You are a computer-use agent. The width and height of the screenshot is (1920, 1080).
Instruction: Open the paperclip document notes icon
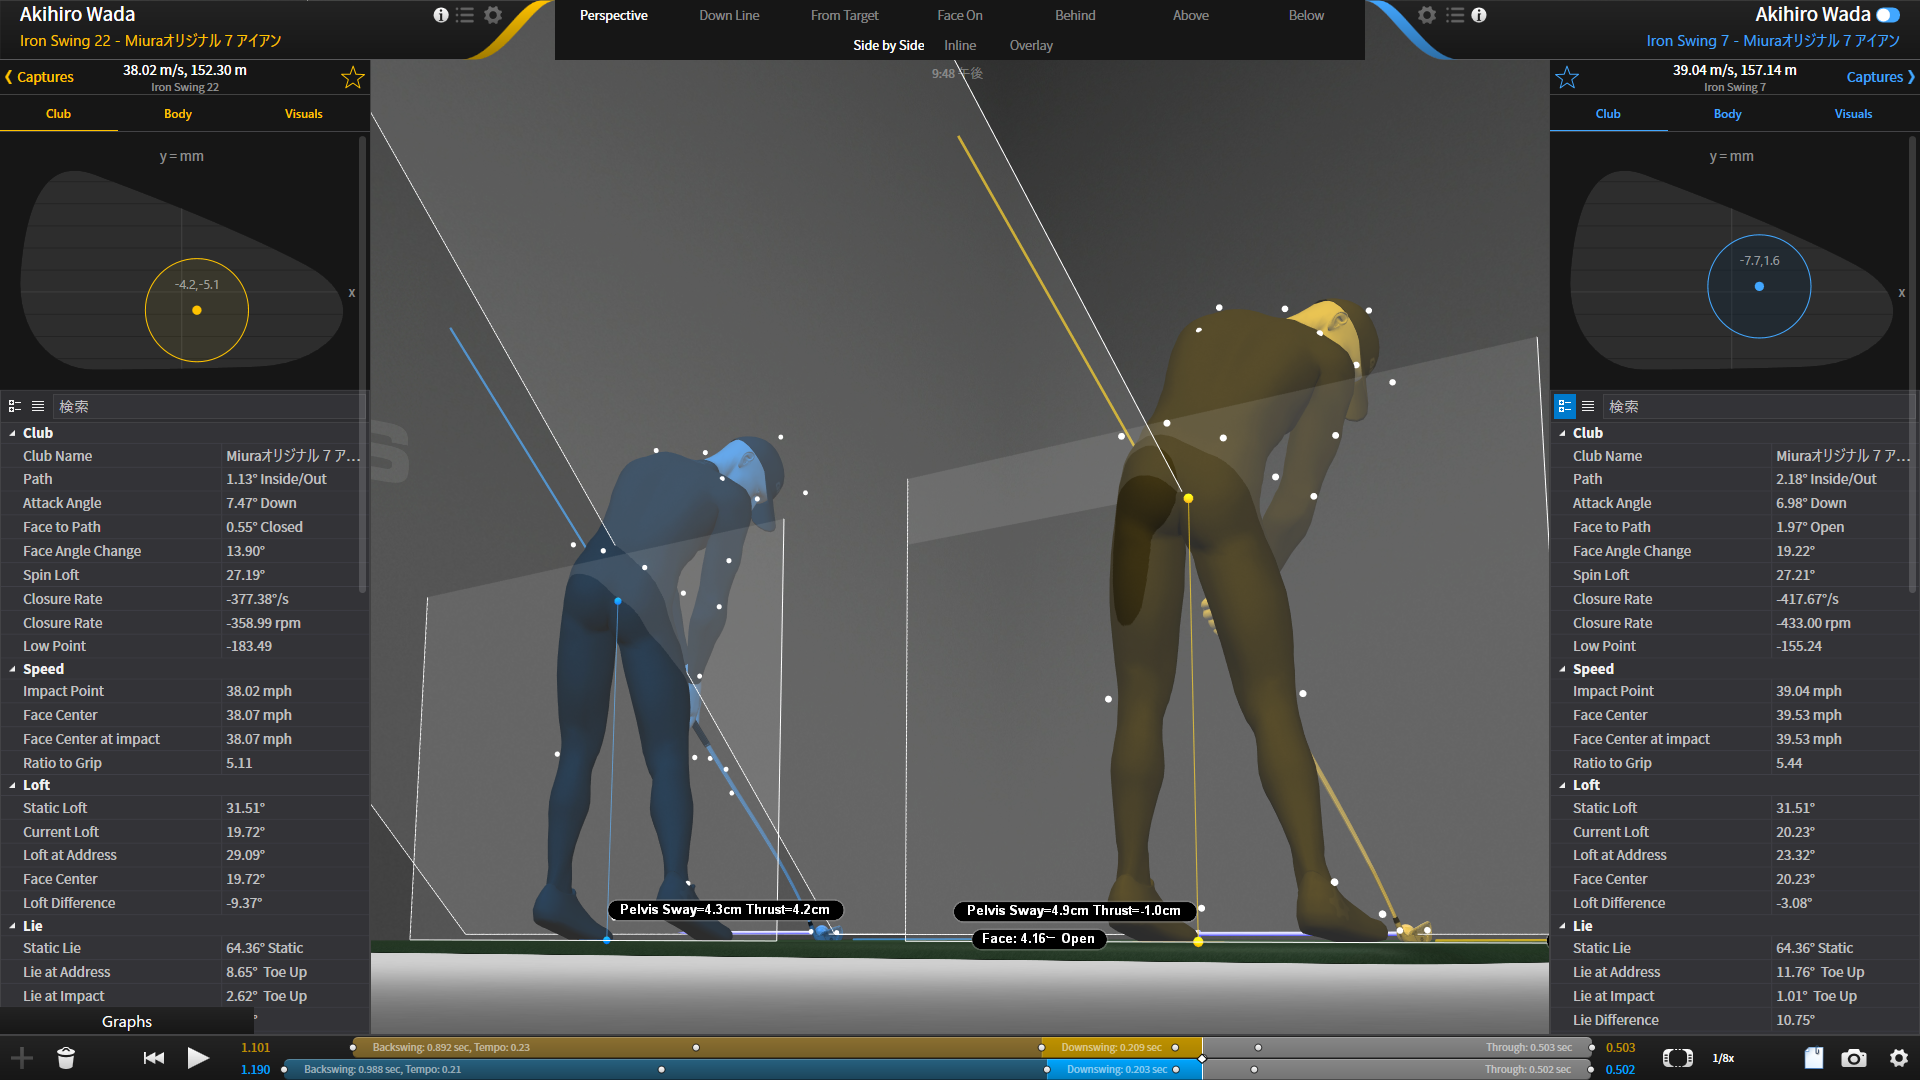(x=1813, y=1058)
